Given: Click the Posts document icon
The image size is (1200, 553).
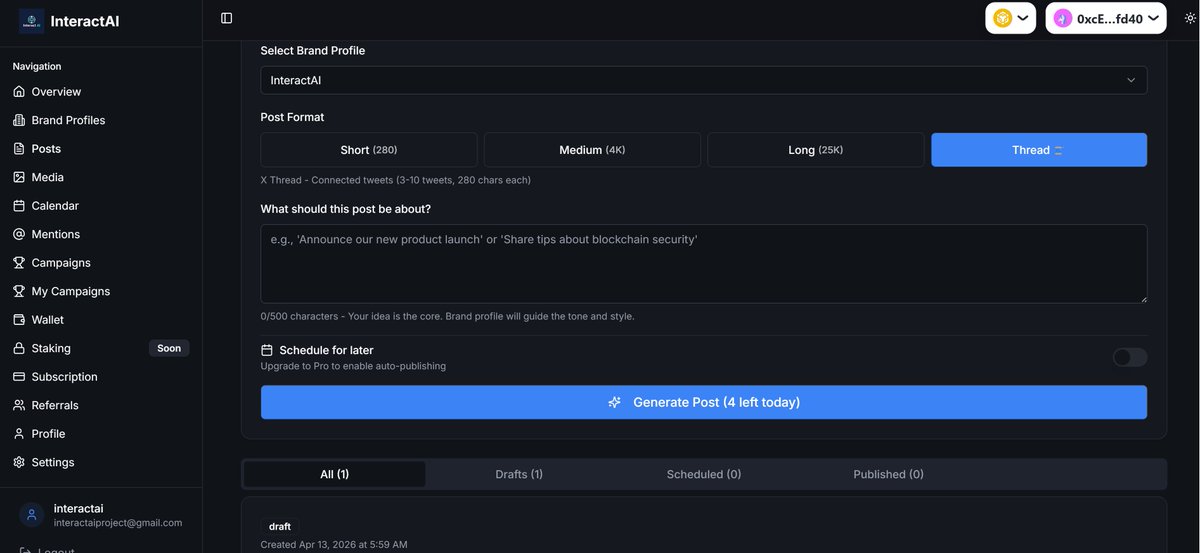Looking at the screenshot, I should pyautogui.click(x=19, y=148).
